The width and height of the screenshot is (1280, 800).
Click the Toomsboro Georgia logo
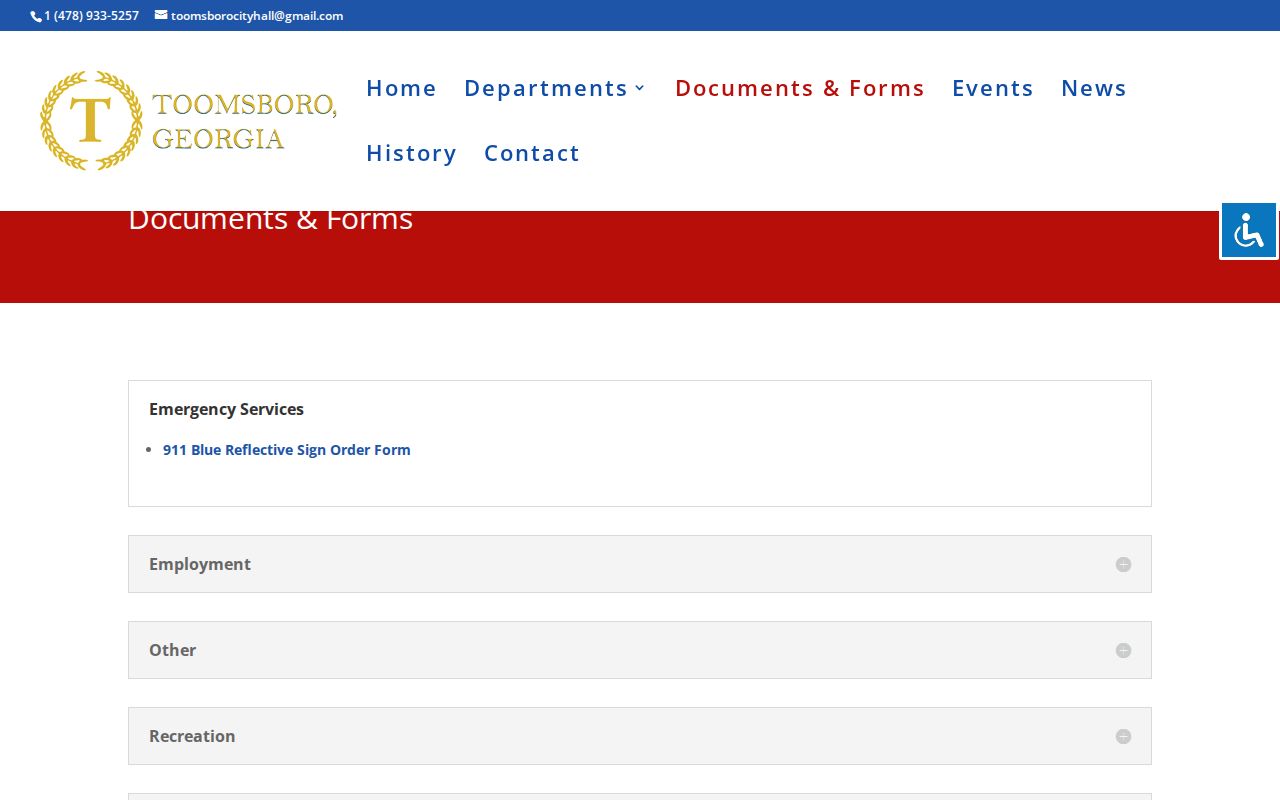click(188, 120)
